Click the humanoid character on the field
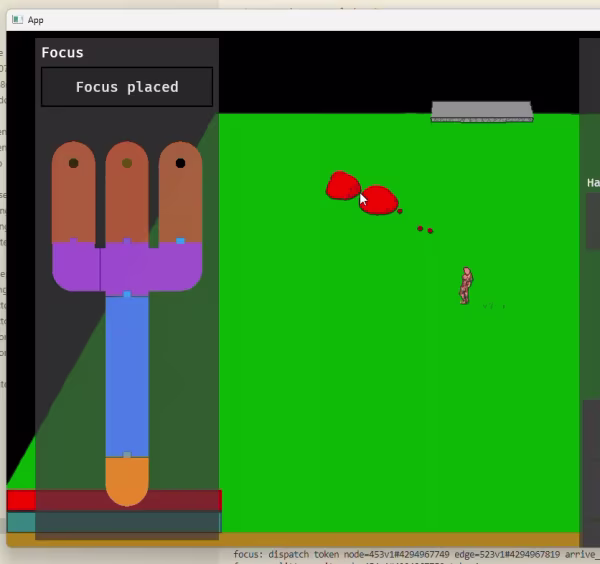600x564 pixels. pyautogui.click(x=466, y=285)
